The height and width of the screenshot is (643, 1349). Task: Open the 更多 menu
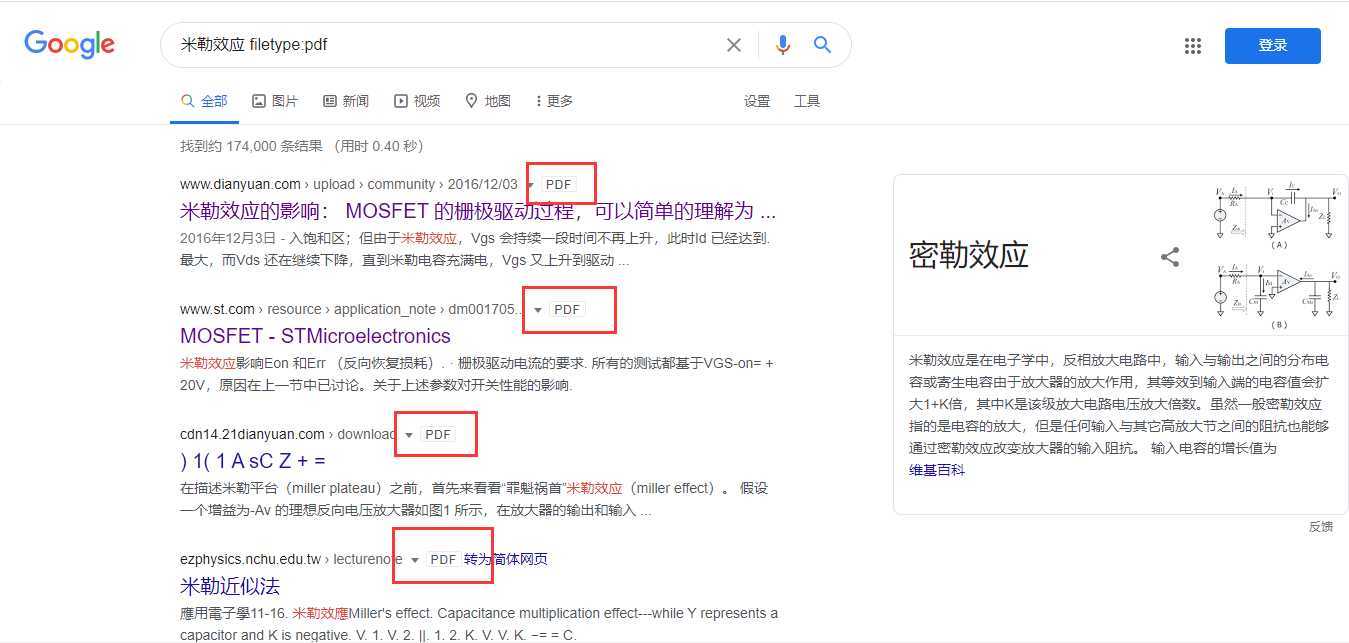(555, 101)
